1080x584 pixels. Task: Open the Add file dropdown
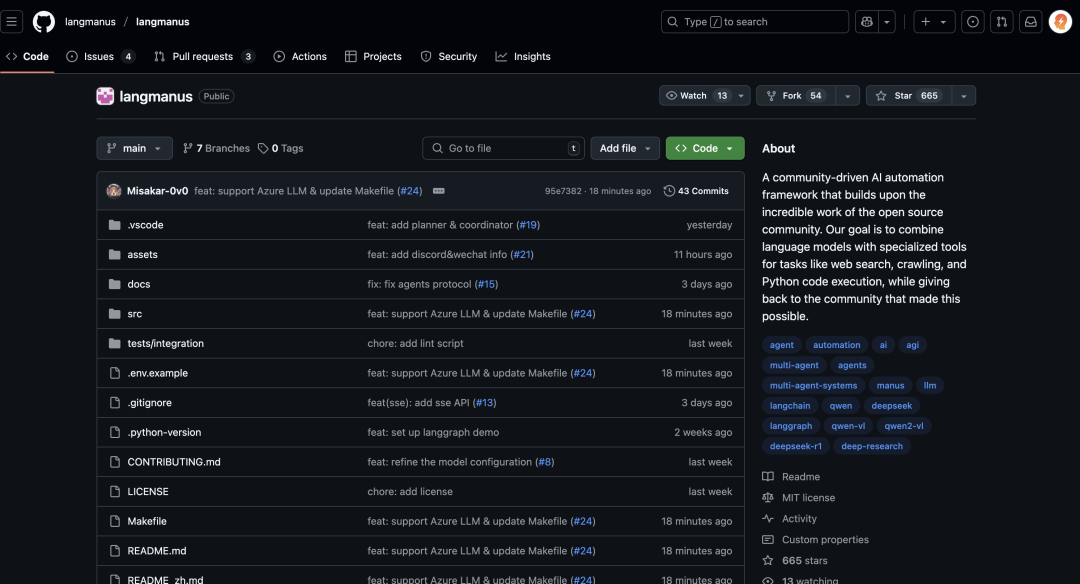pos(624,148)
